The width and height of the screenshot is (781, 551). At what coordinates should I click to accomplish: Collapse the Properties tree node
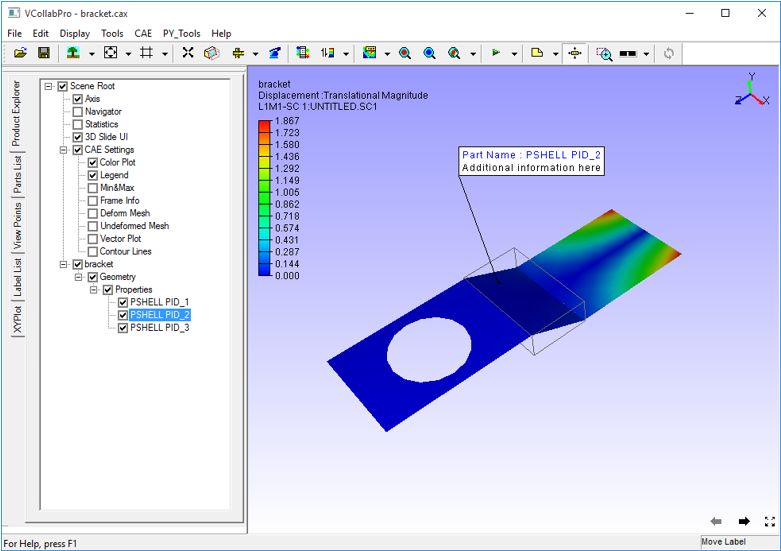(94, 289)
